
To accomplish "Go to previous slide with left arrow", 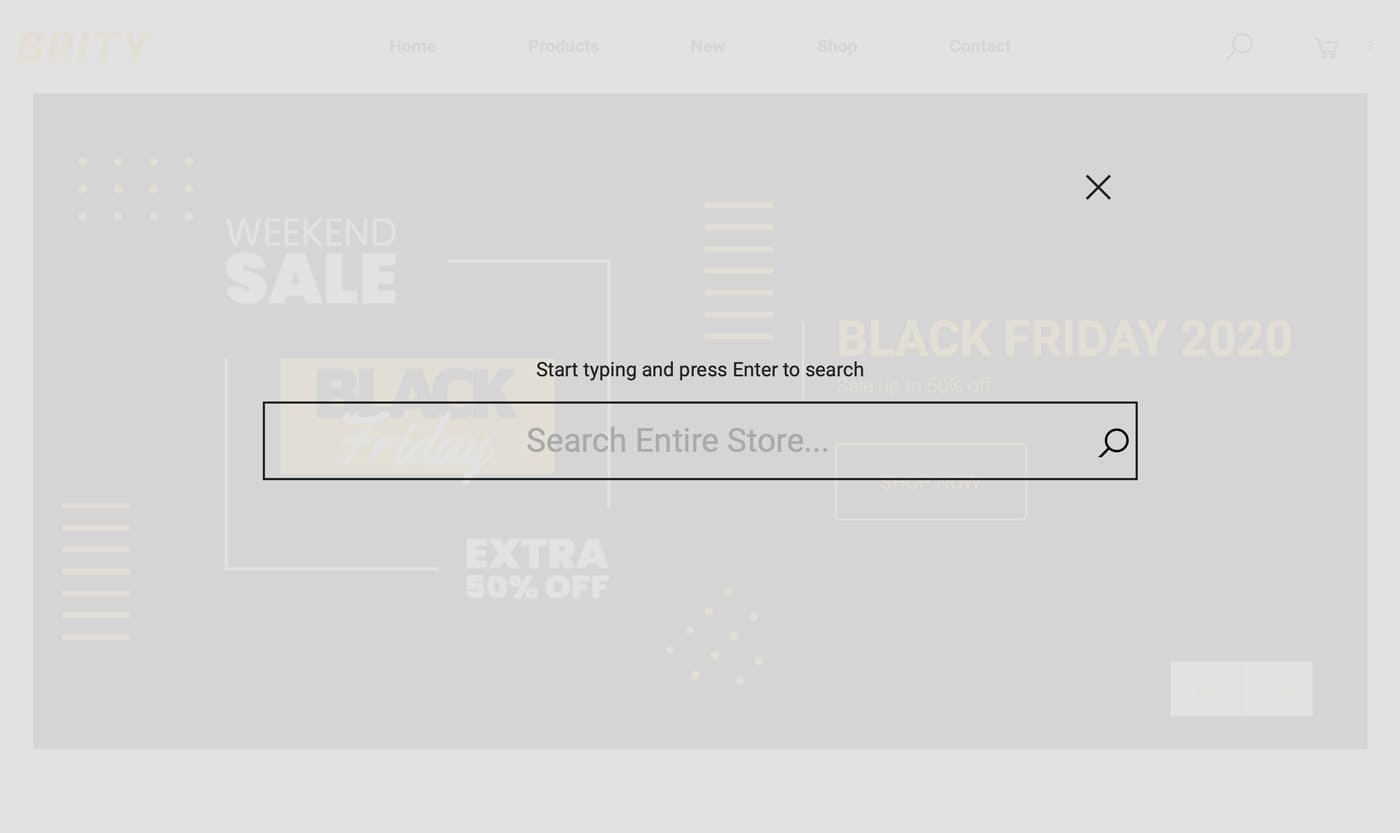I will (x=1206, y=689).
